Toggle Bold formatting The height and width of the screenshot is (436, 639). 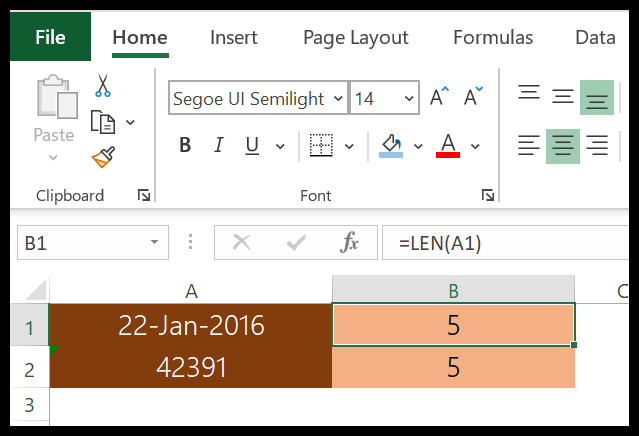coord(185,145)
